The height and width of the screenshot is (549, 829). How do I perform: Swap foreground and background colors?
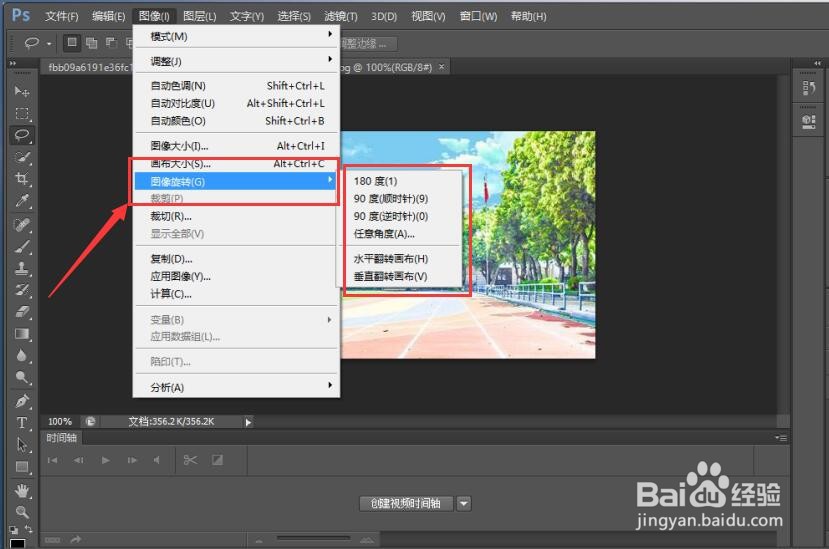pos(28,529)
